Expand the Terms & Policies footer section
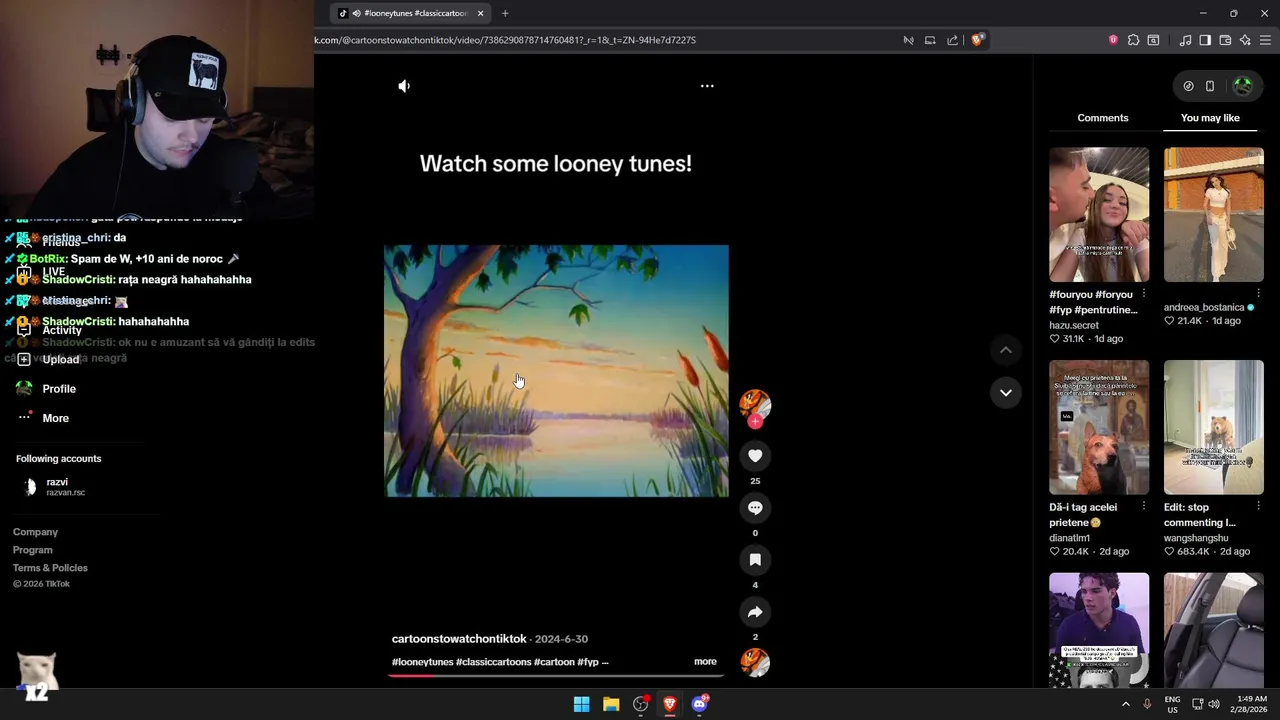This screenshot has height=720, width=1280. tap(50, 568)
